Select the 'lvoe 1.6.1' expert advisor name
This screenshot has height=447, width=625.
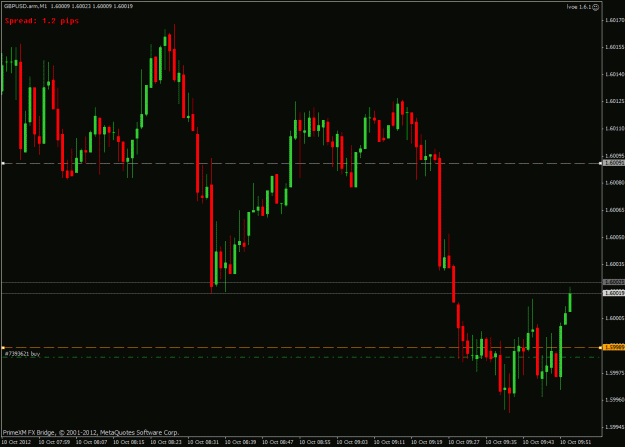579,7
